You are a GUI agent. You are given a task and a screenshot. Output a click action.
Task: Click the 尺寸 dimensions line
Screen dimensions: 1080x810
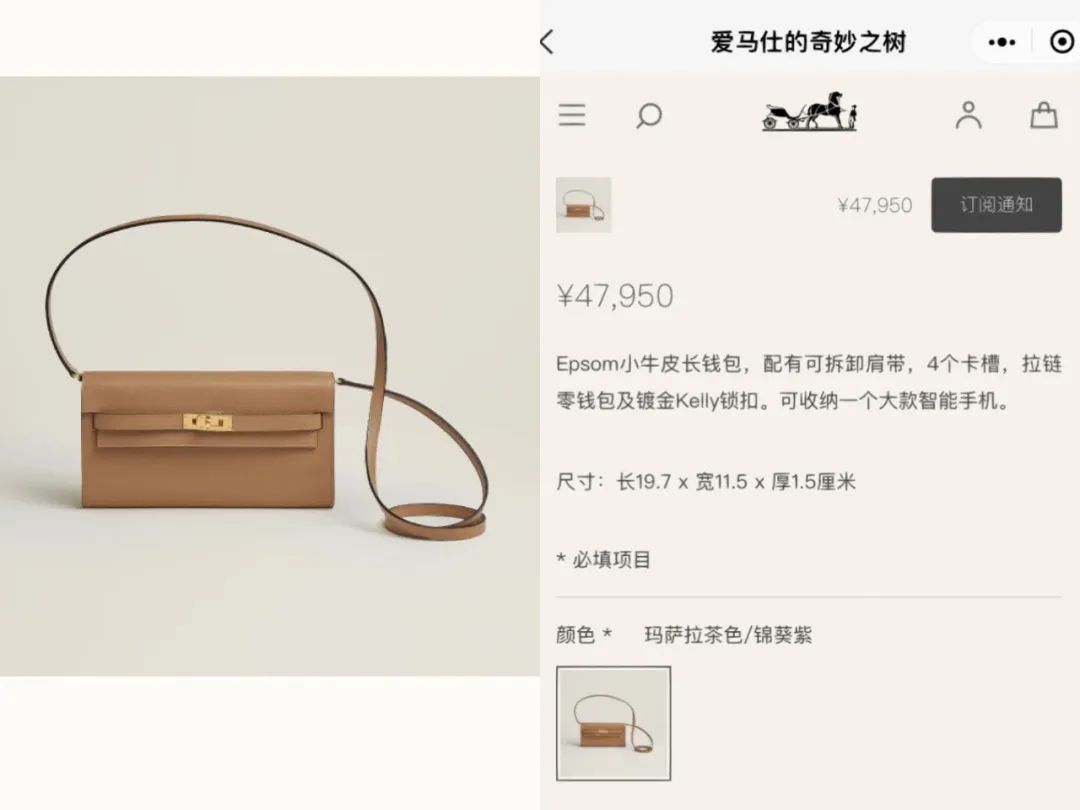706,481
